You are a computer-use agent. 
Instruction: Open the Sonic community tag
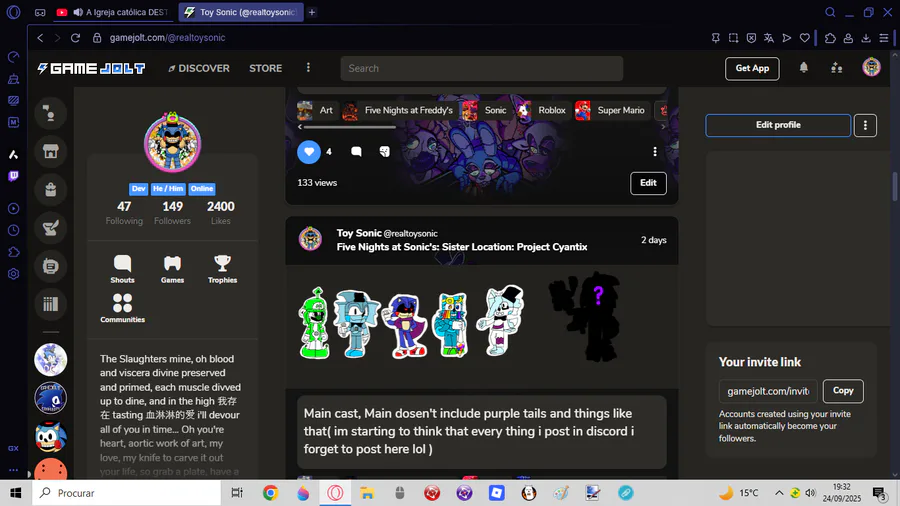click(485, 110)
